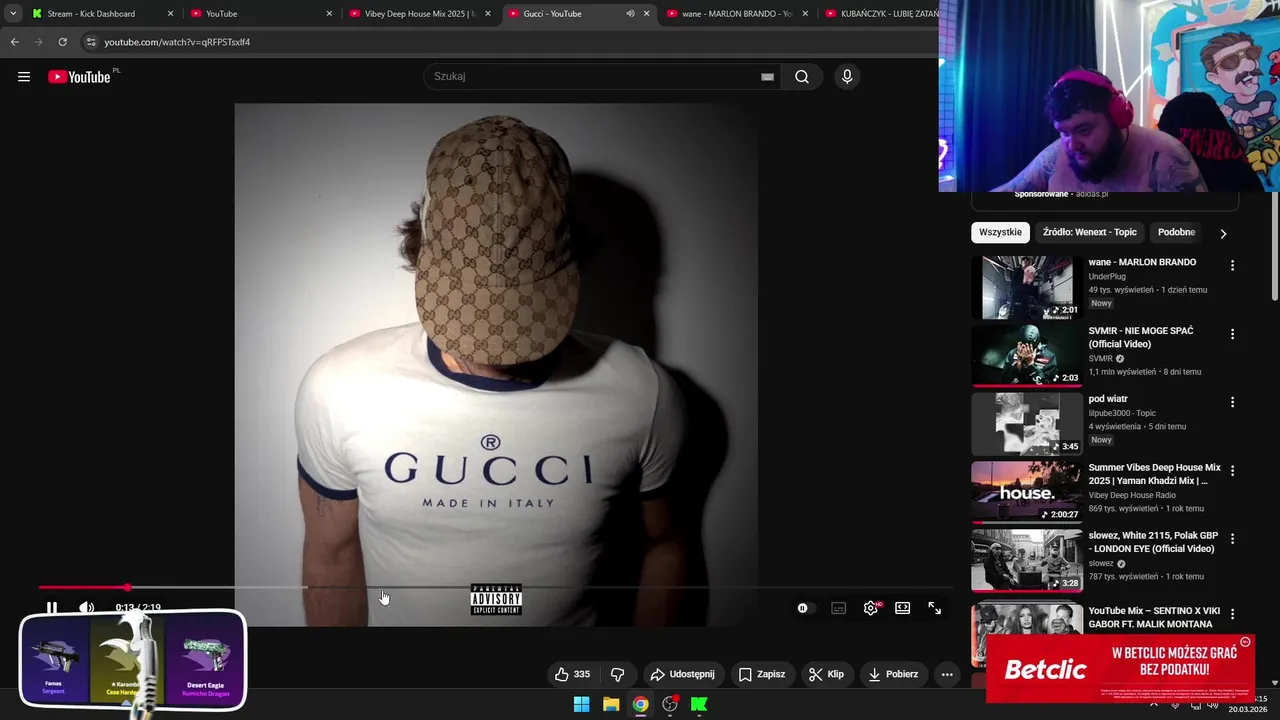1280x720 pixels.
Task: Seek on the video progress bar
Action: click(495, 587)
